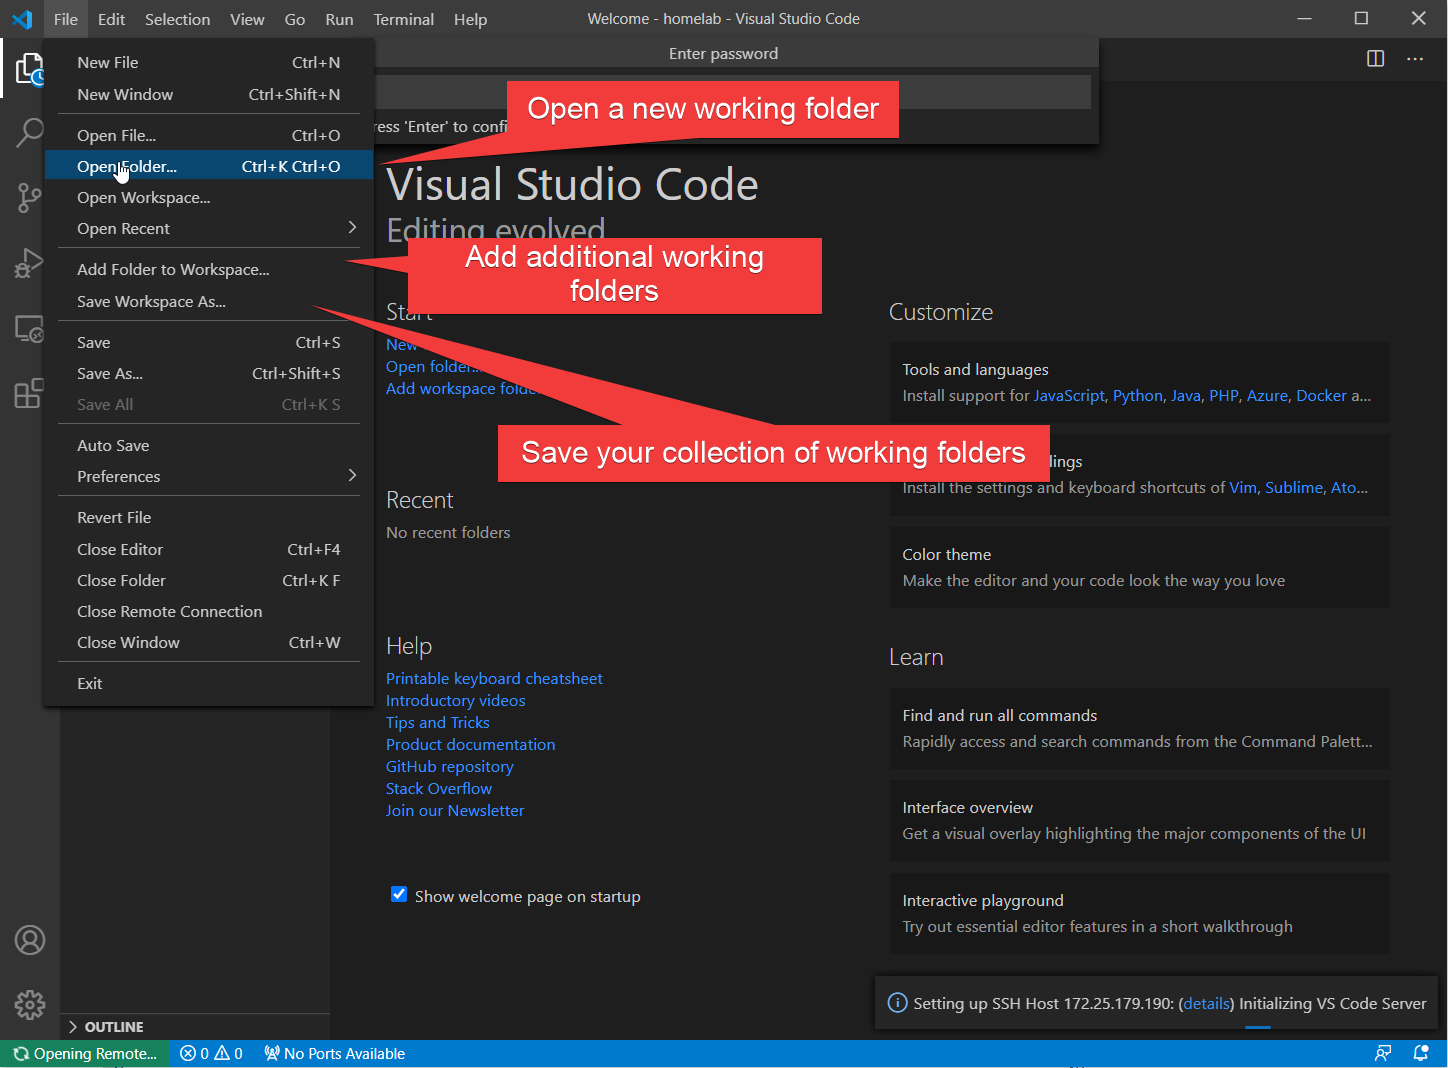The height and width of the screenshot is (1068, 1448).
Task: Click details link in SSH notification
Action: [1206, 1003]
